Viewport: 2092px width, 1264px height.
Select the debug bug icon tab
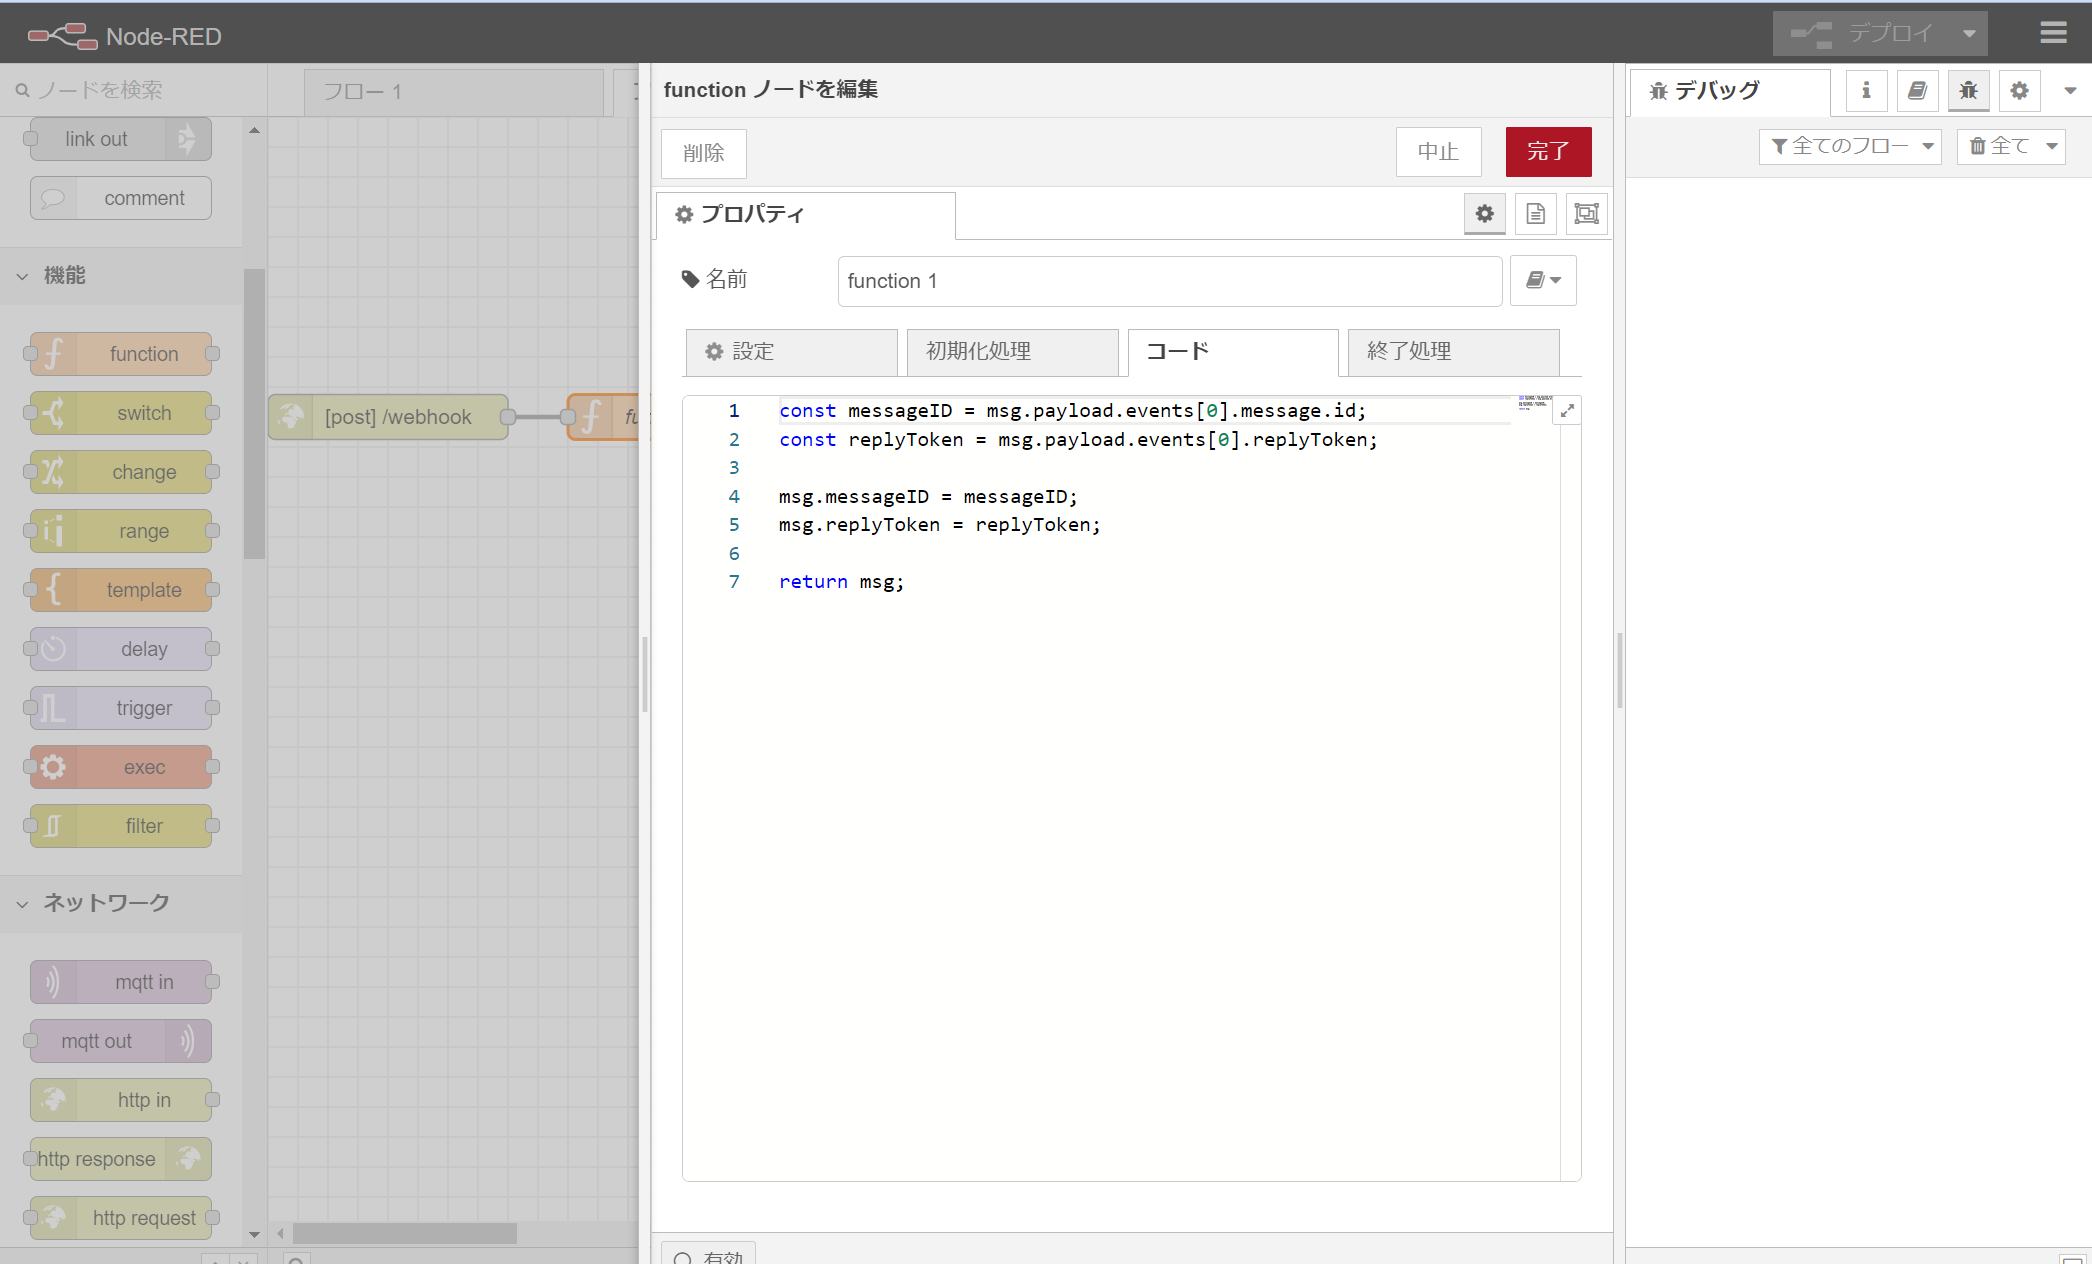(1968, 91)
